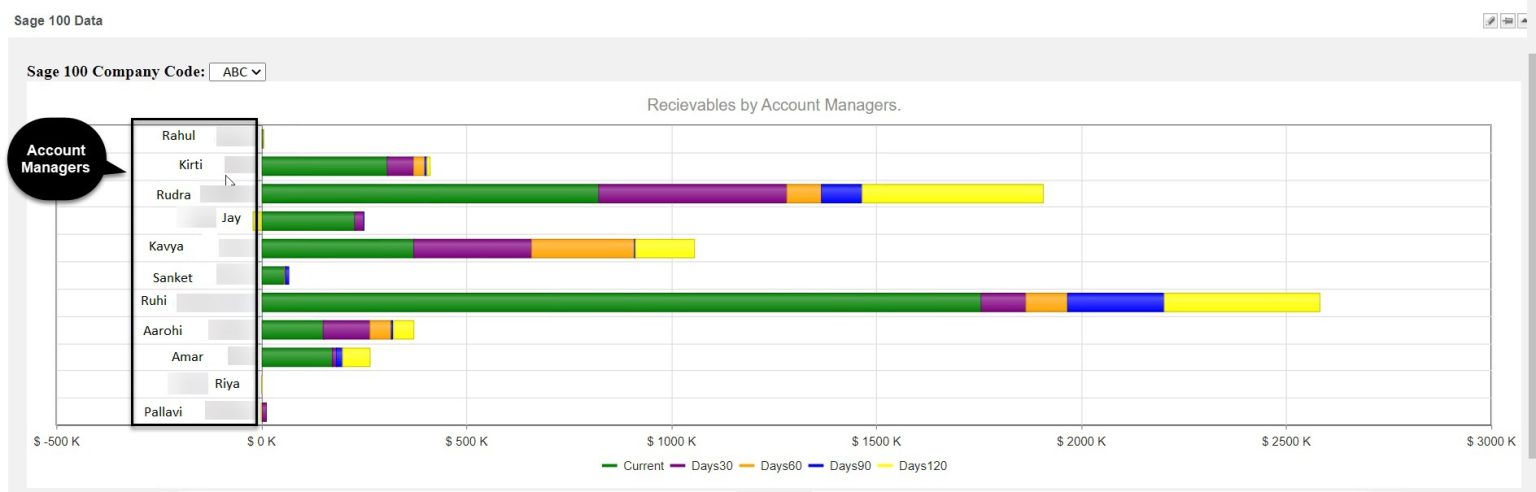Select Amar's green Current bar segment
Screen dimensions: 1536x492
coord(297,357)
